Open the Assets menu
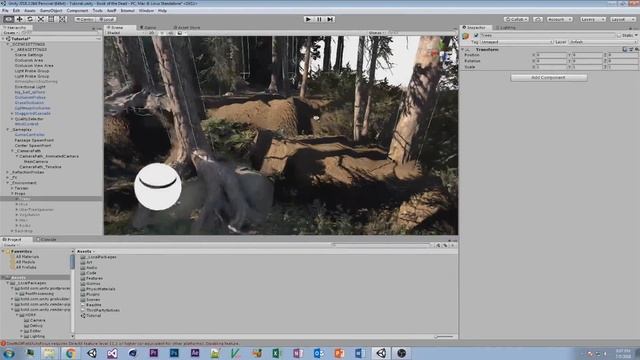Viewport: 640px width, 360px height. click(x=30, y=11)
